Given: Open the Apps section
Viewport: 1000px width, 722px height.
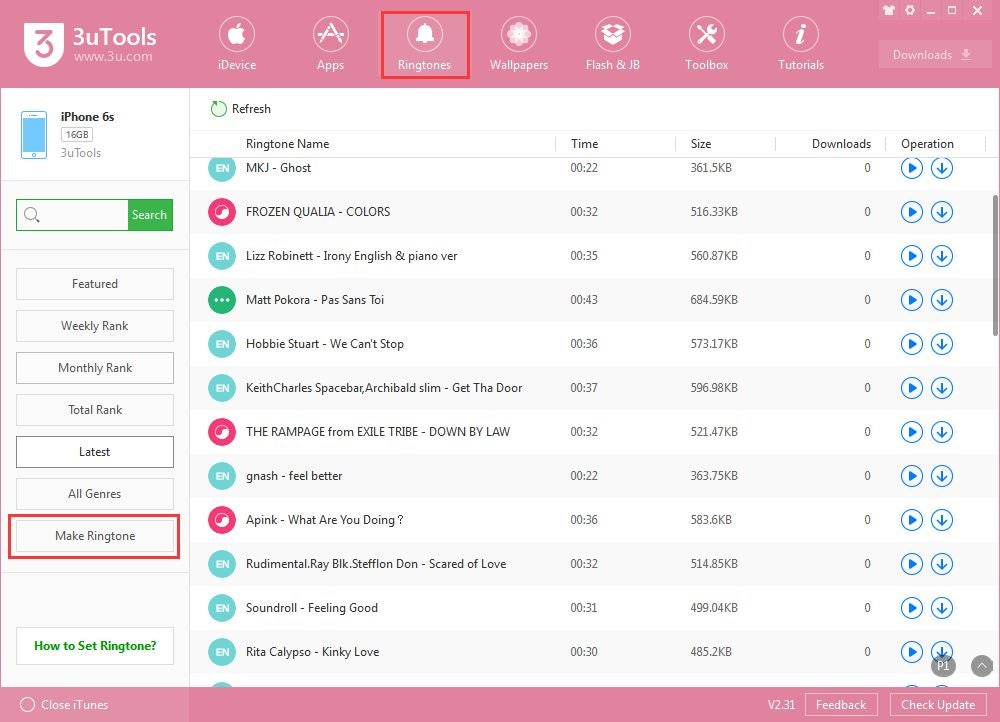Looking at the screenshot, I should click(330, 42).
